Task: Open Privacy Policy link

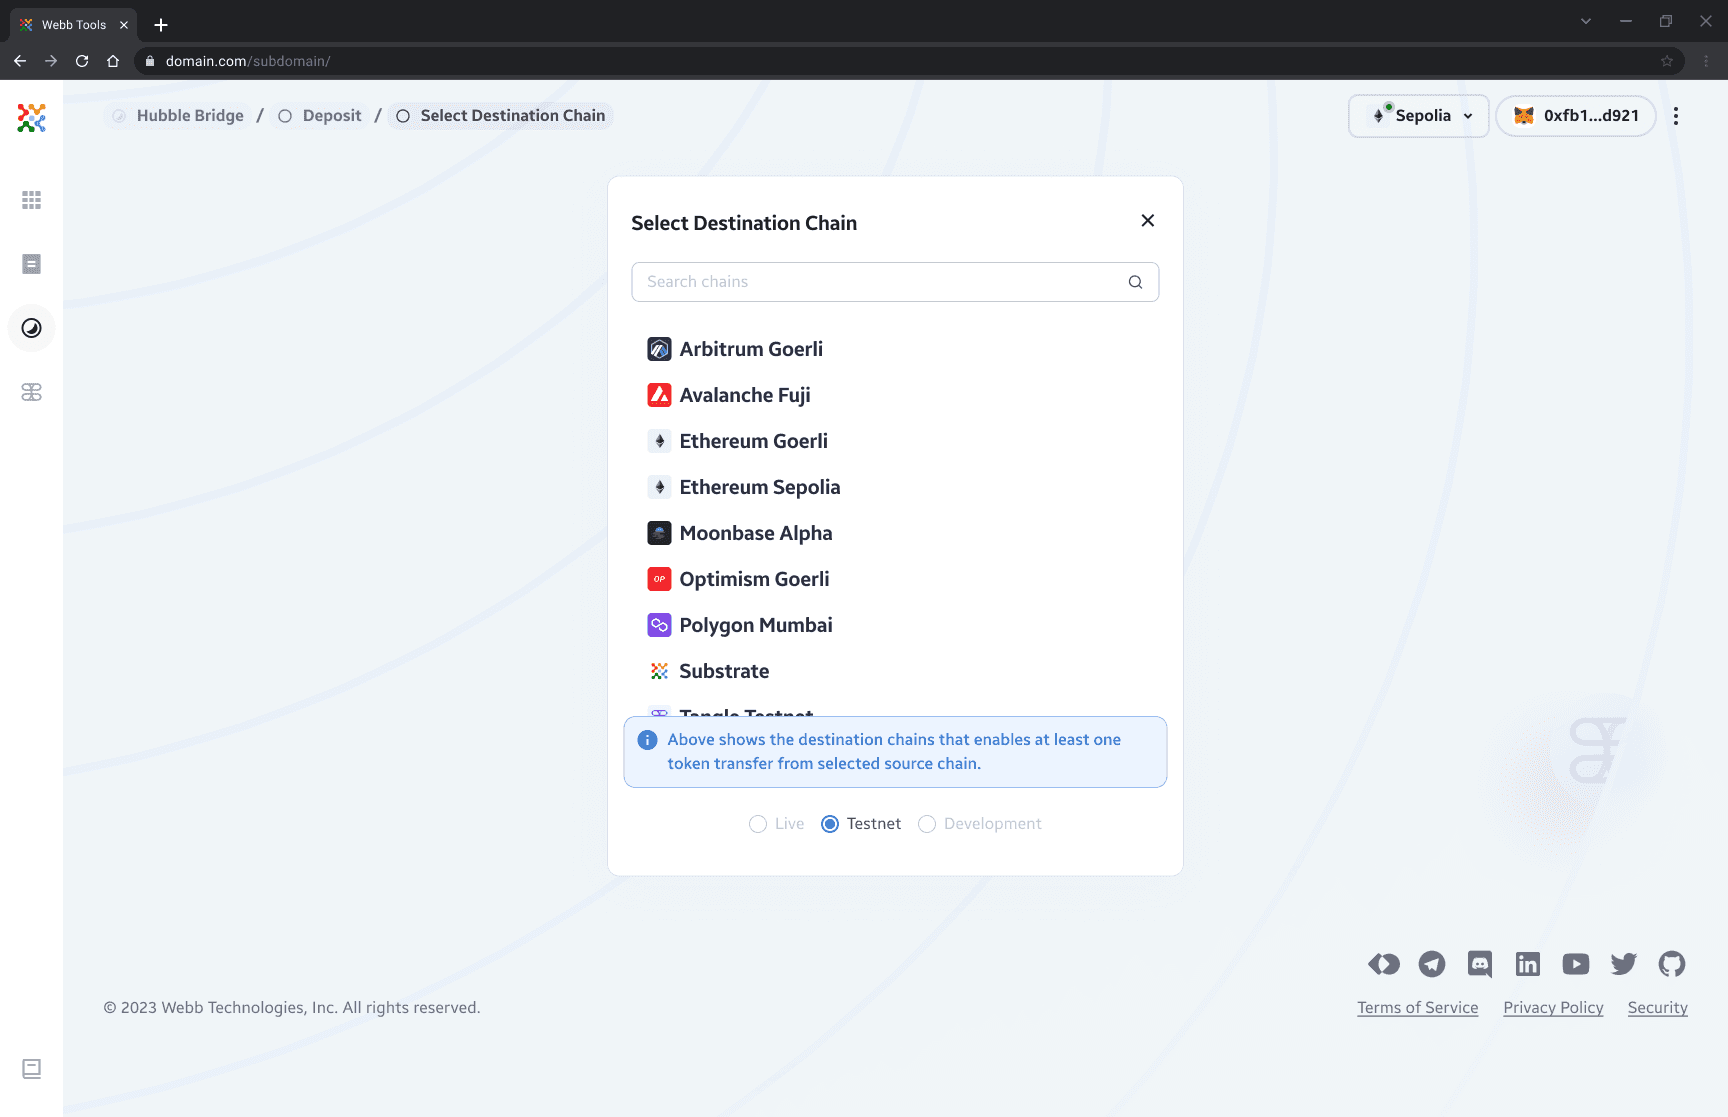Action: 1553,1008
